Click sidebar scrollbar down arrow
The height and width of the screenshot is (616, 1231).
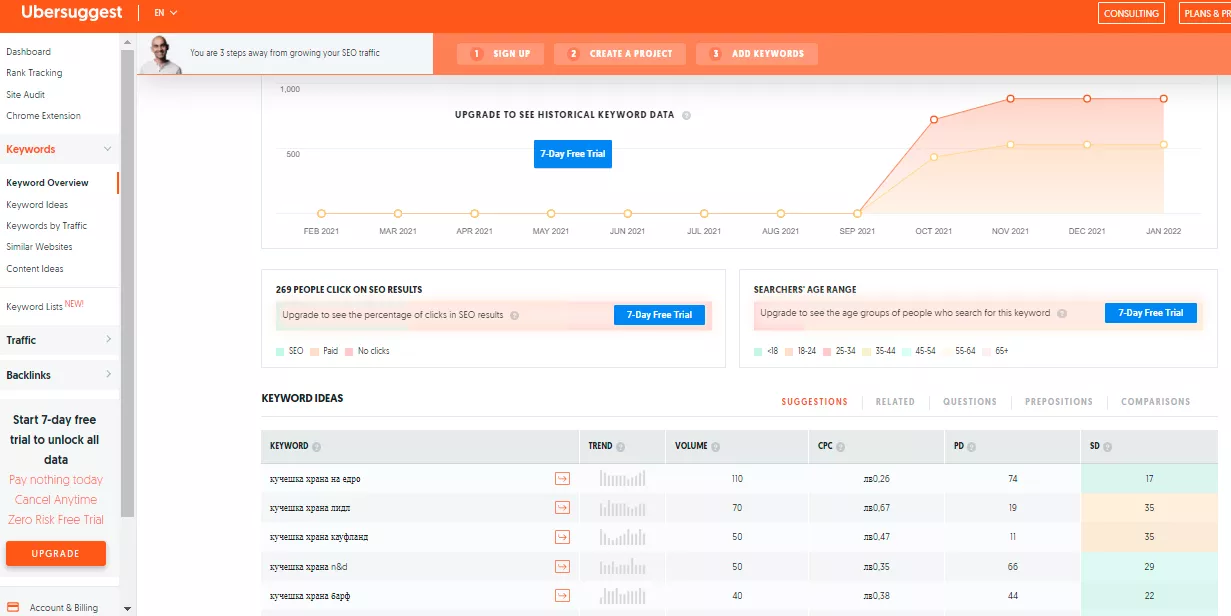[x=127, y=608]
